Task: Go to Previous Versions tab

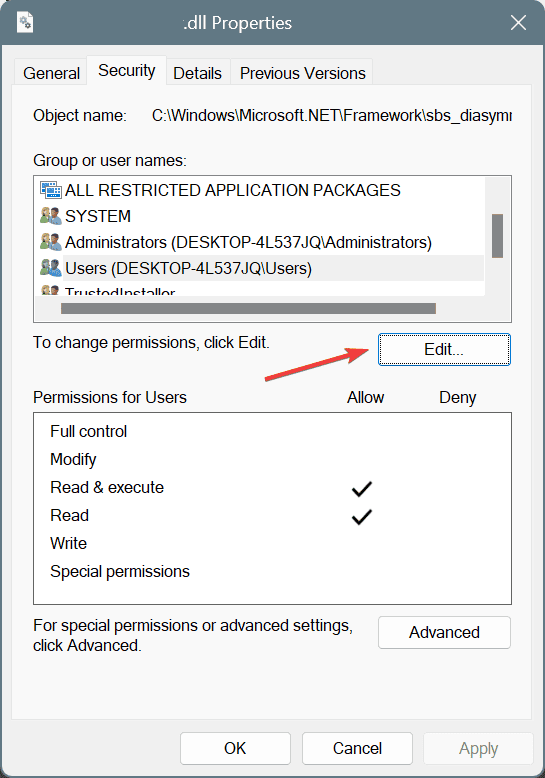Action: coord(302,73)
